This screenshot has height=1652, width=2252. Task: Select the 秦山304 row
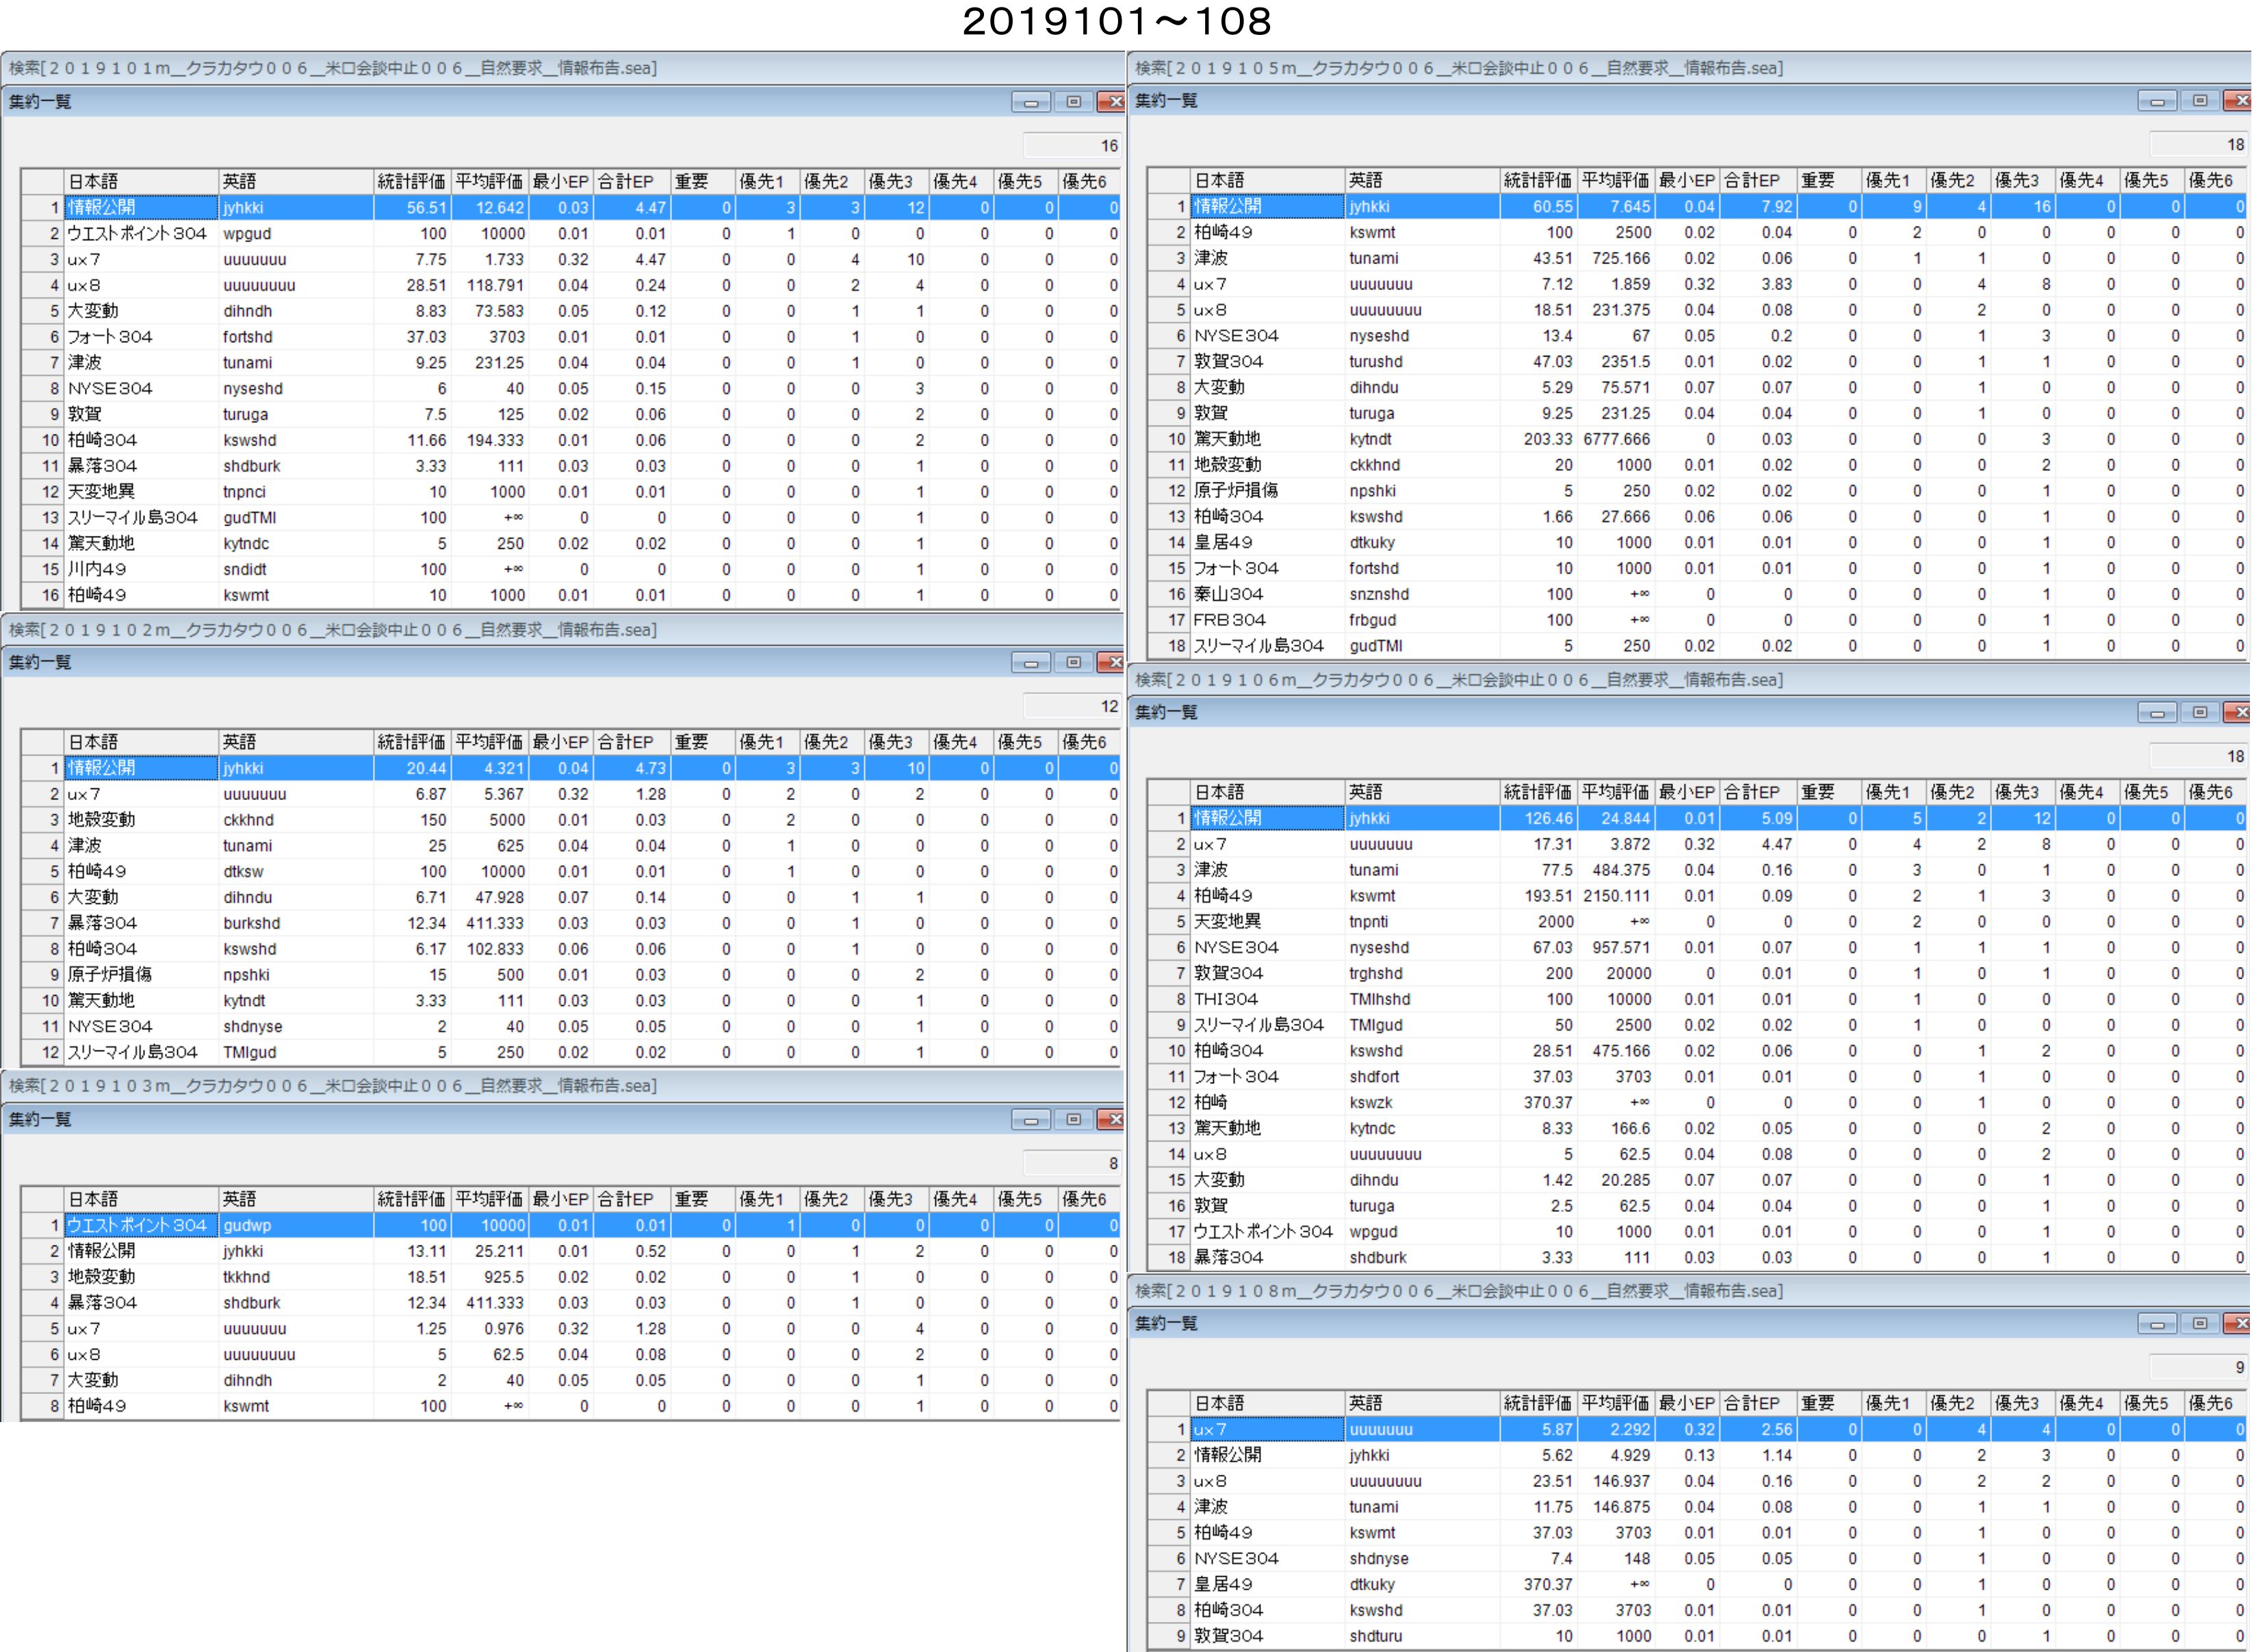[1698, 594]
